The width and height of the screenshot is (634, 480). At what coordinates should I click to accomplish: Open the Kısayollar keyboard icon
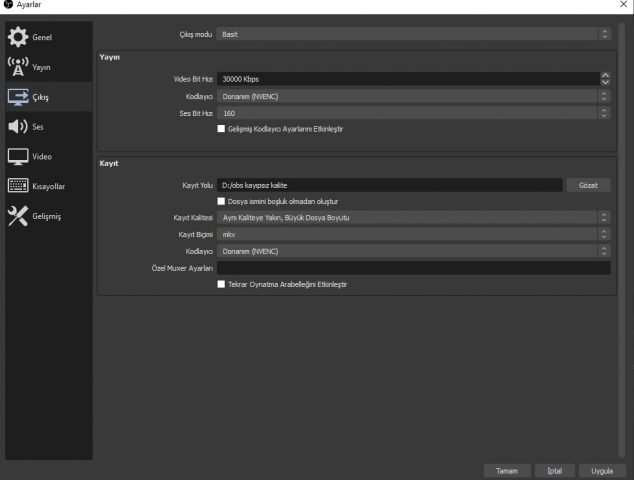18,186
